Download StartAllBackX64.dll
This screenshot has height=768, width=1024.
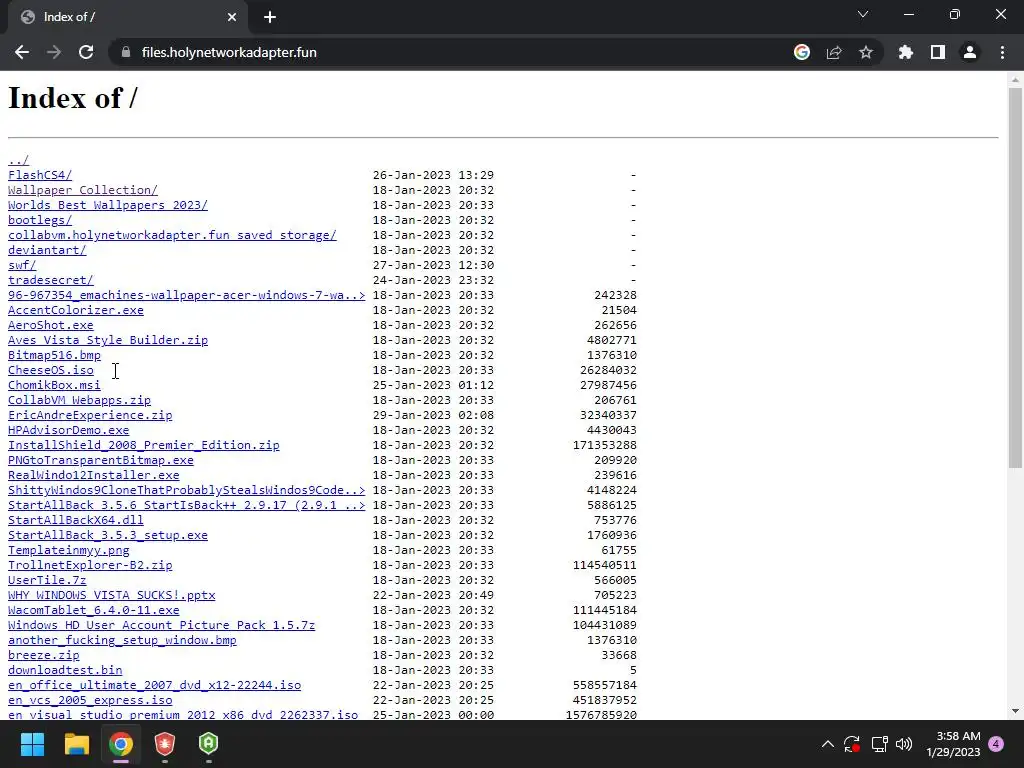coord(76,520)
